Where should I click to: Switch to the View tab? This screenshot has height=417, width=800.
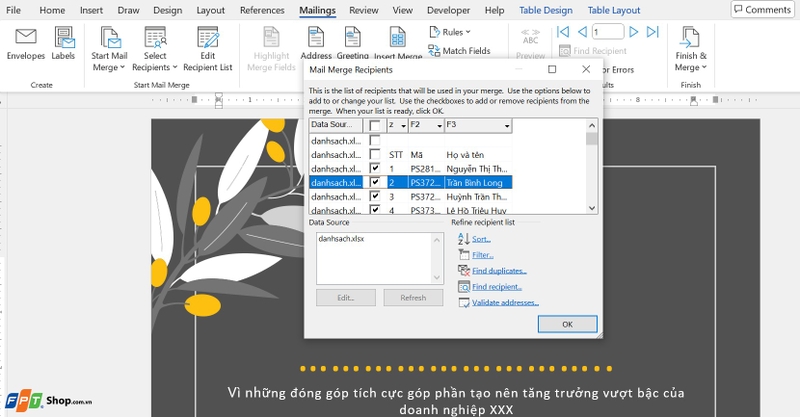tap(403, 10)
